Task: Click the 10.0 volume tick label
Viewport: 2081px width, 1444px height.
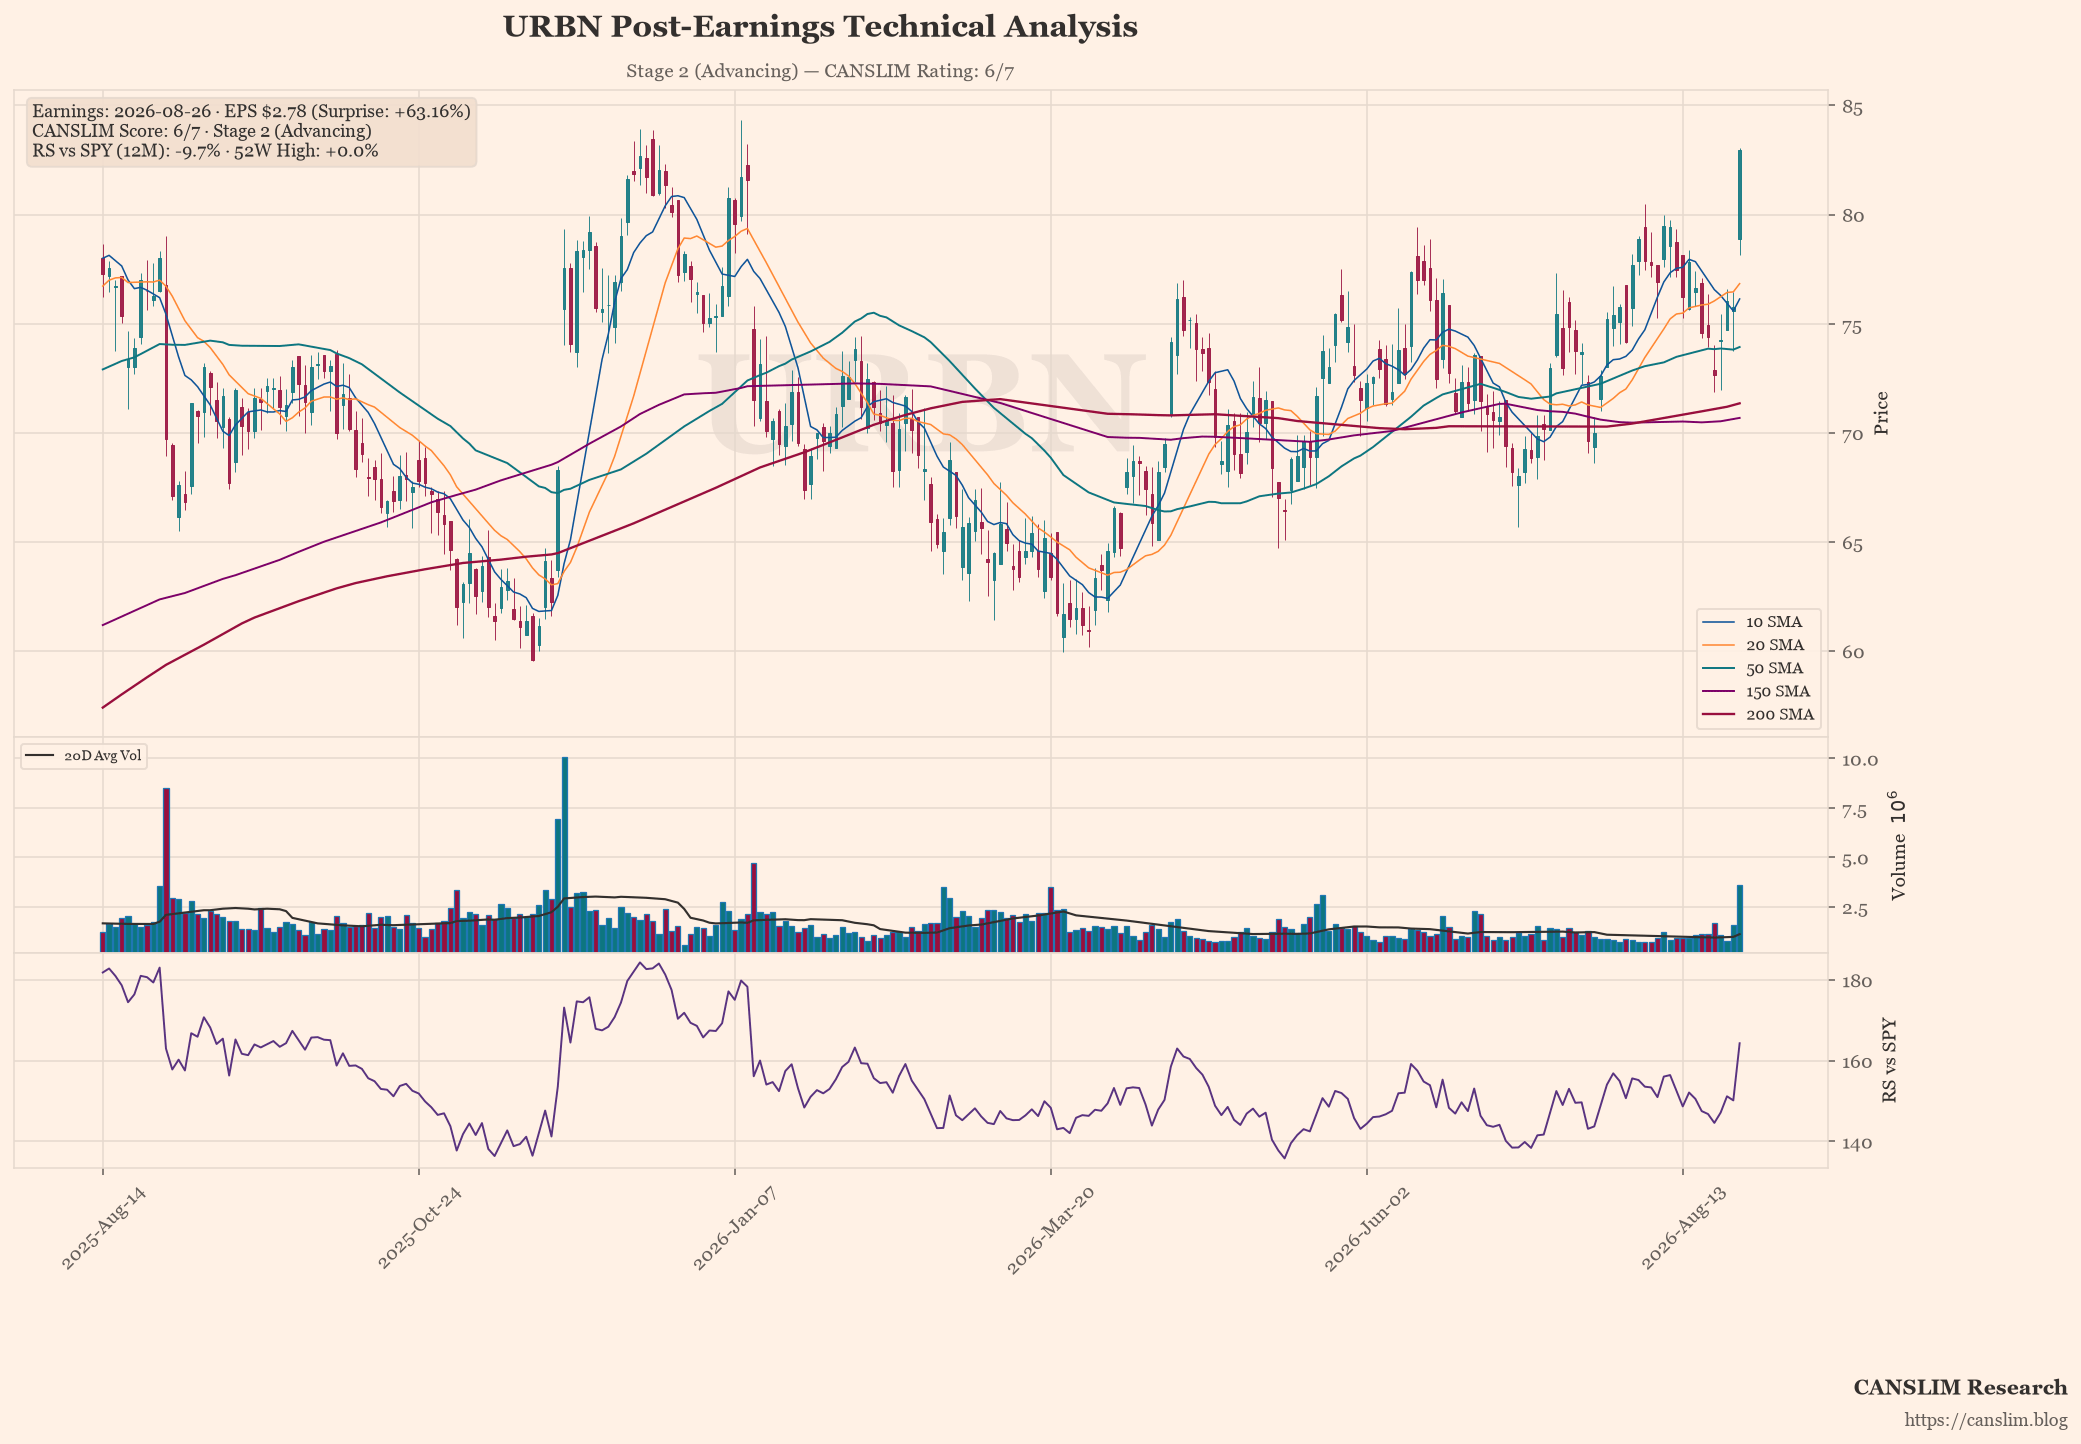Action: click(1858, 760)
